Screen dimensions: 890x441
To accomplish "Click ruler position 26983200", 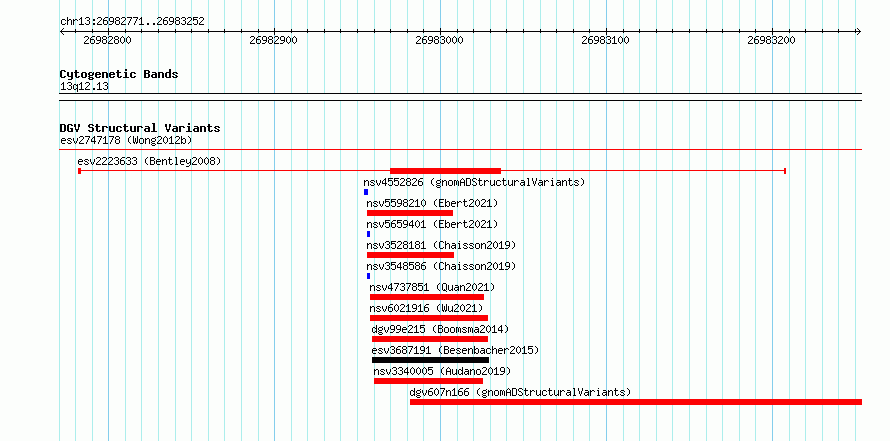I will 771,40.
